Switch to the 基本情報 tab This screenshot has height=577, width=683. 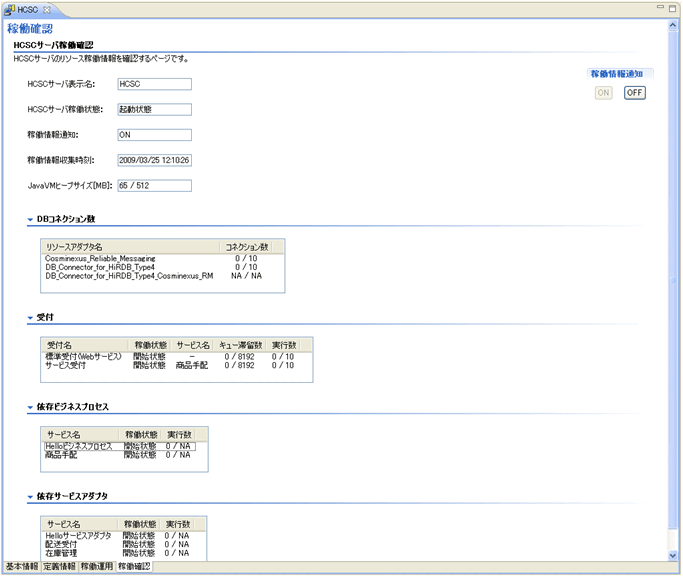point(21,567)
